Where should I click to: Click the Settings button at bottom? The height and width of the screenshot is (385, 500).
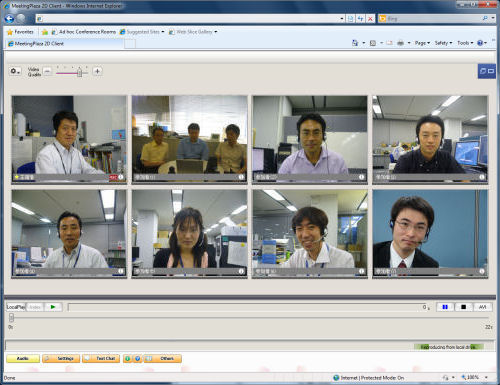pos(61,359)
